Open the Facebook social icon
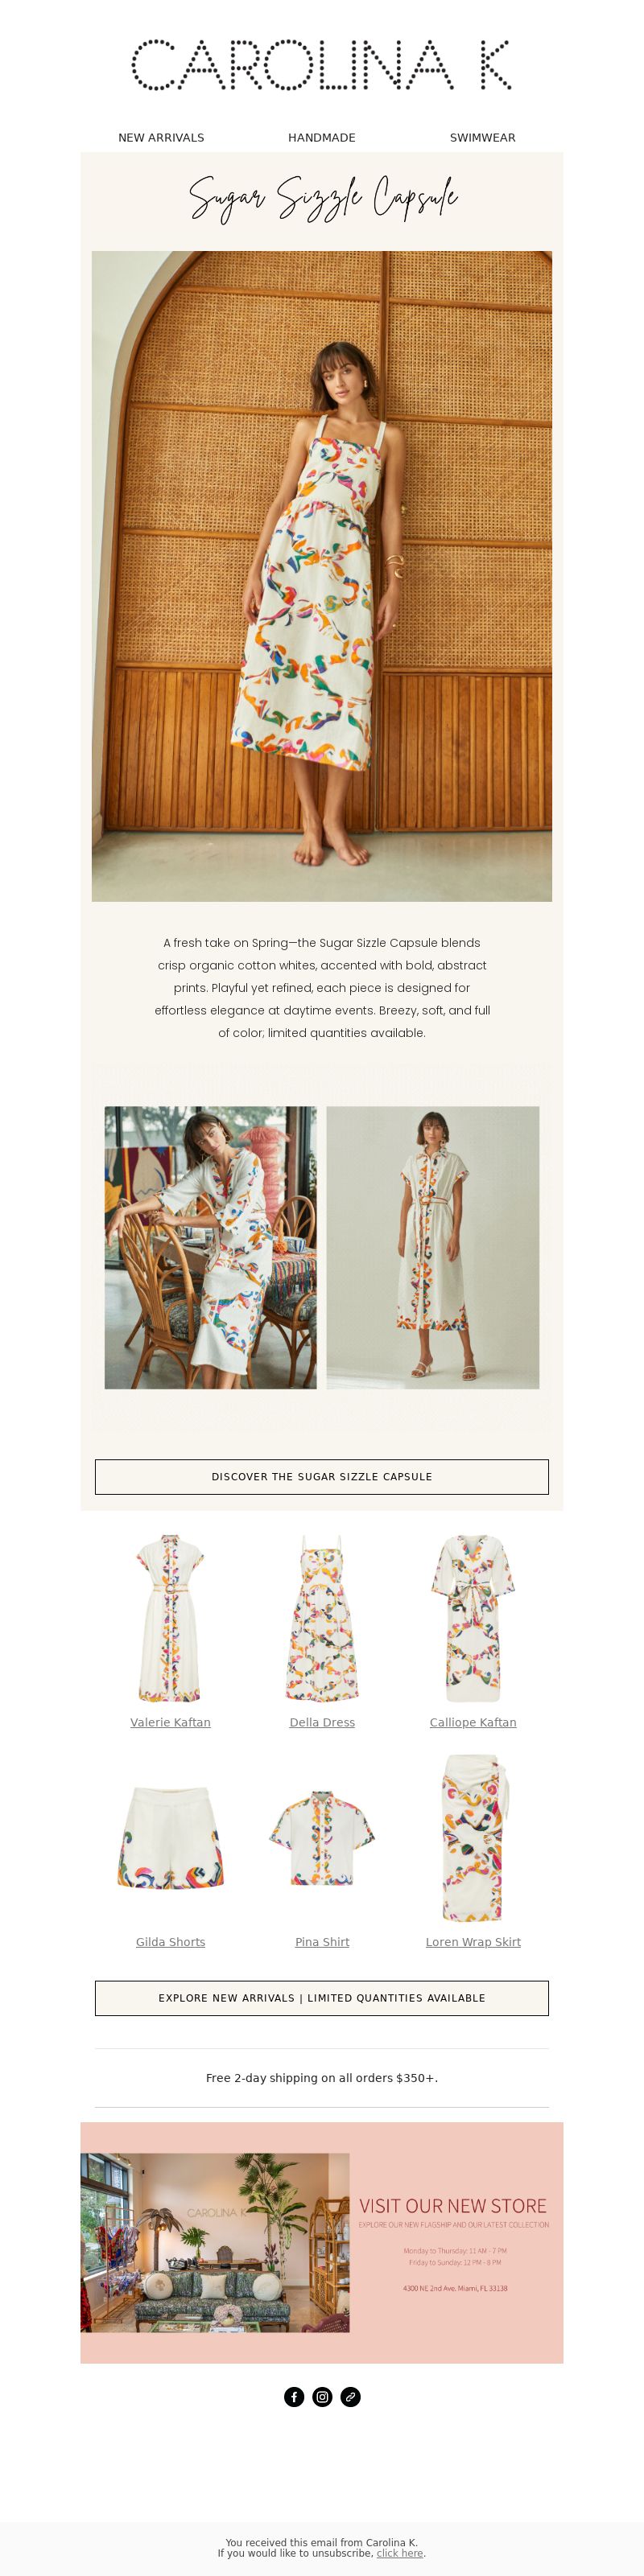 [x=294, y=2396]
